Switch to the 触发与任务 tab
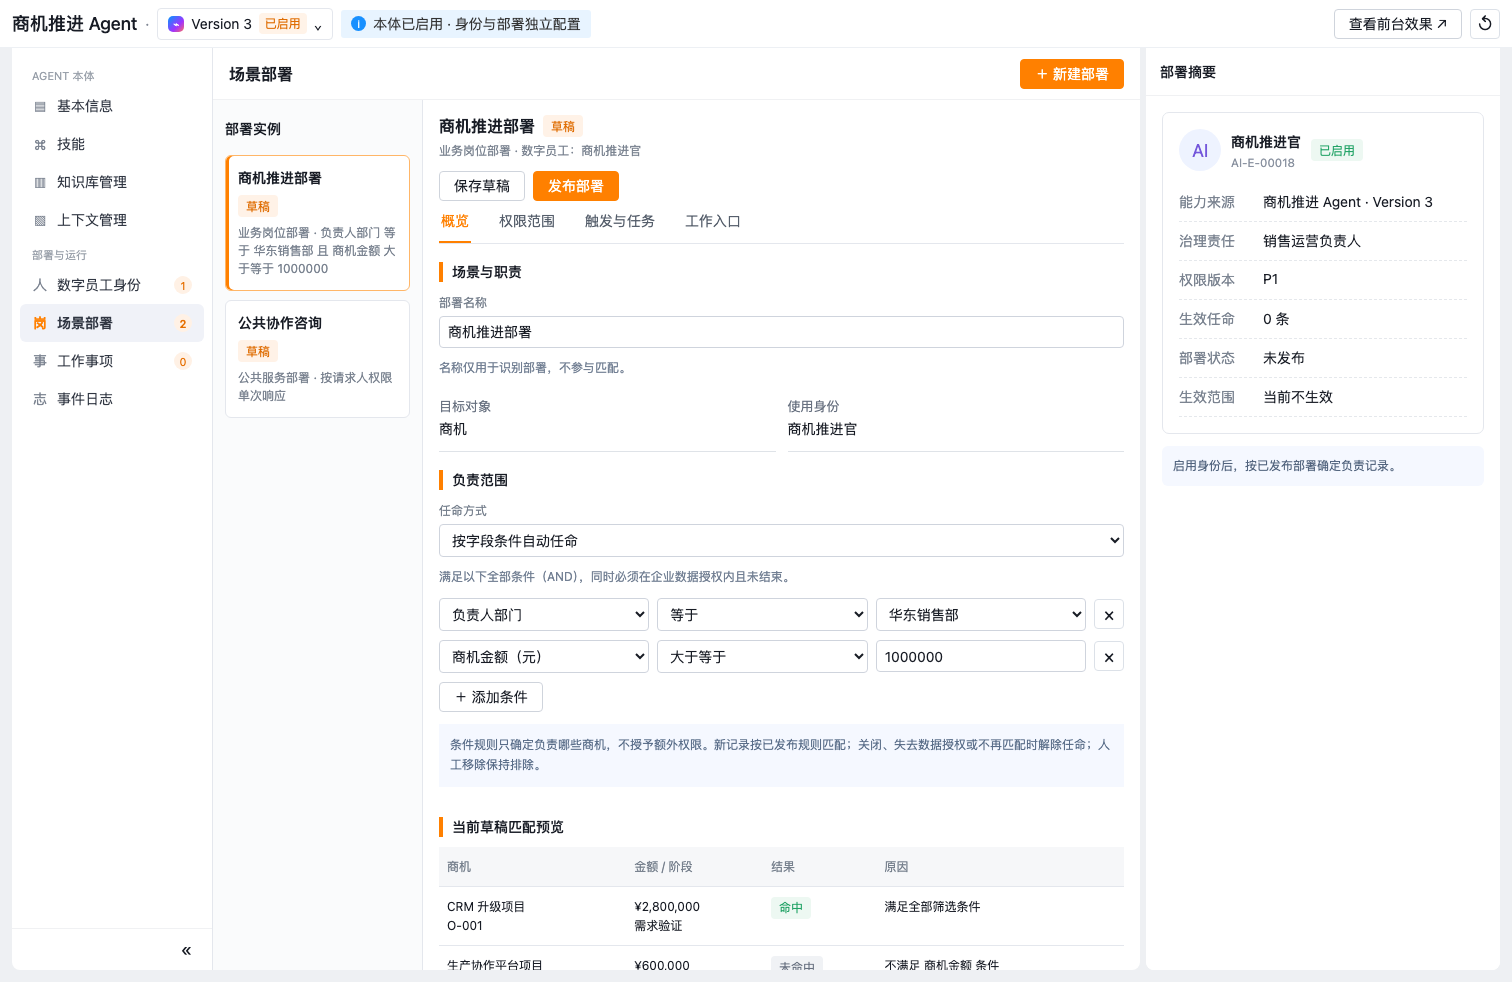This screenshot has width=1512, height=982. click(620, 221)
